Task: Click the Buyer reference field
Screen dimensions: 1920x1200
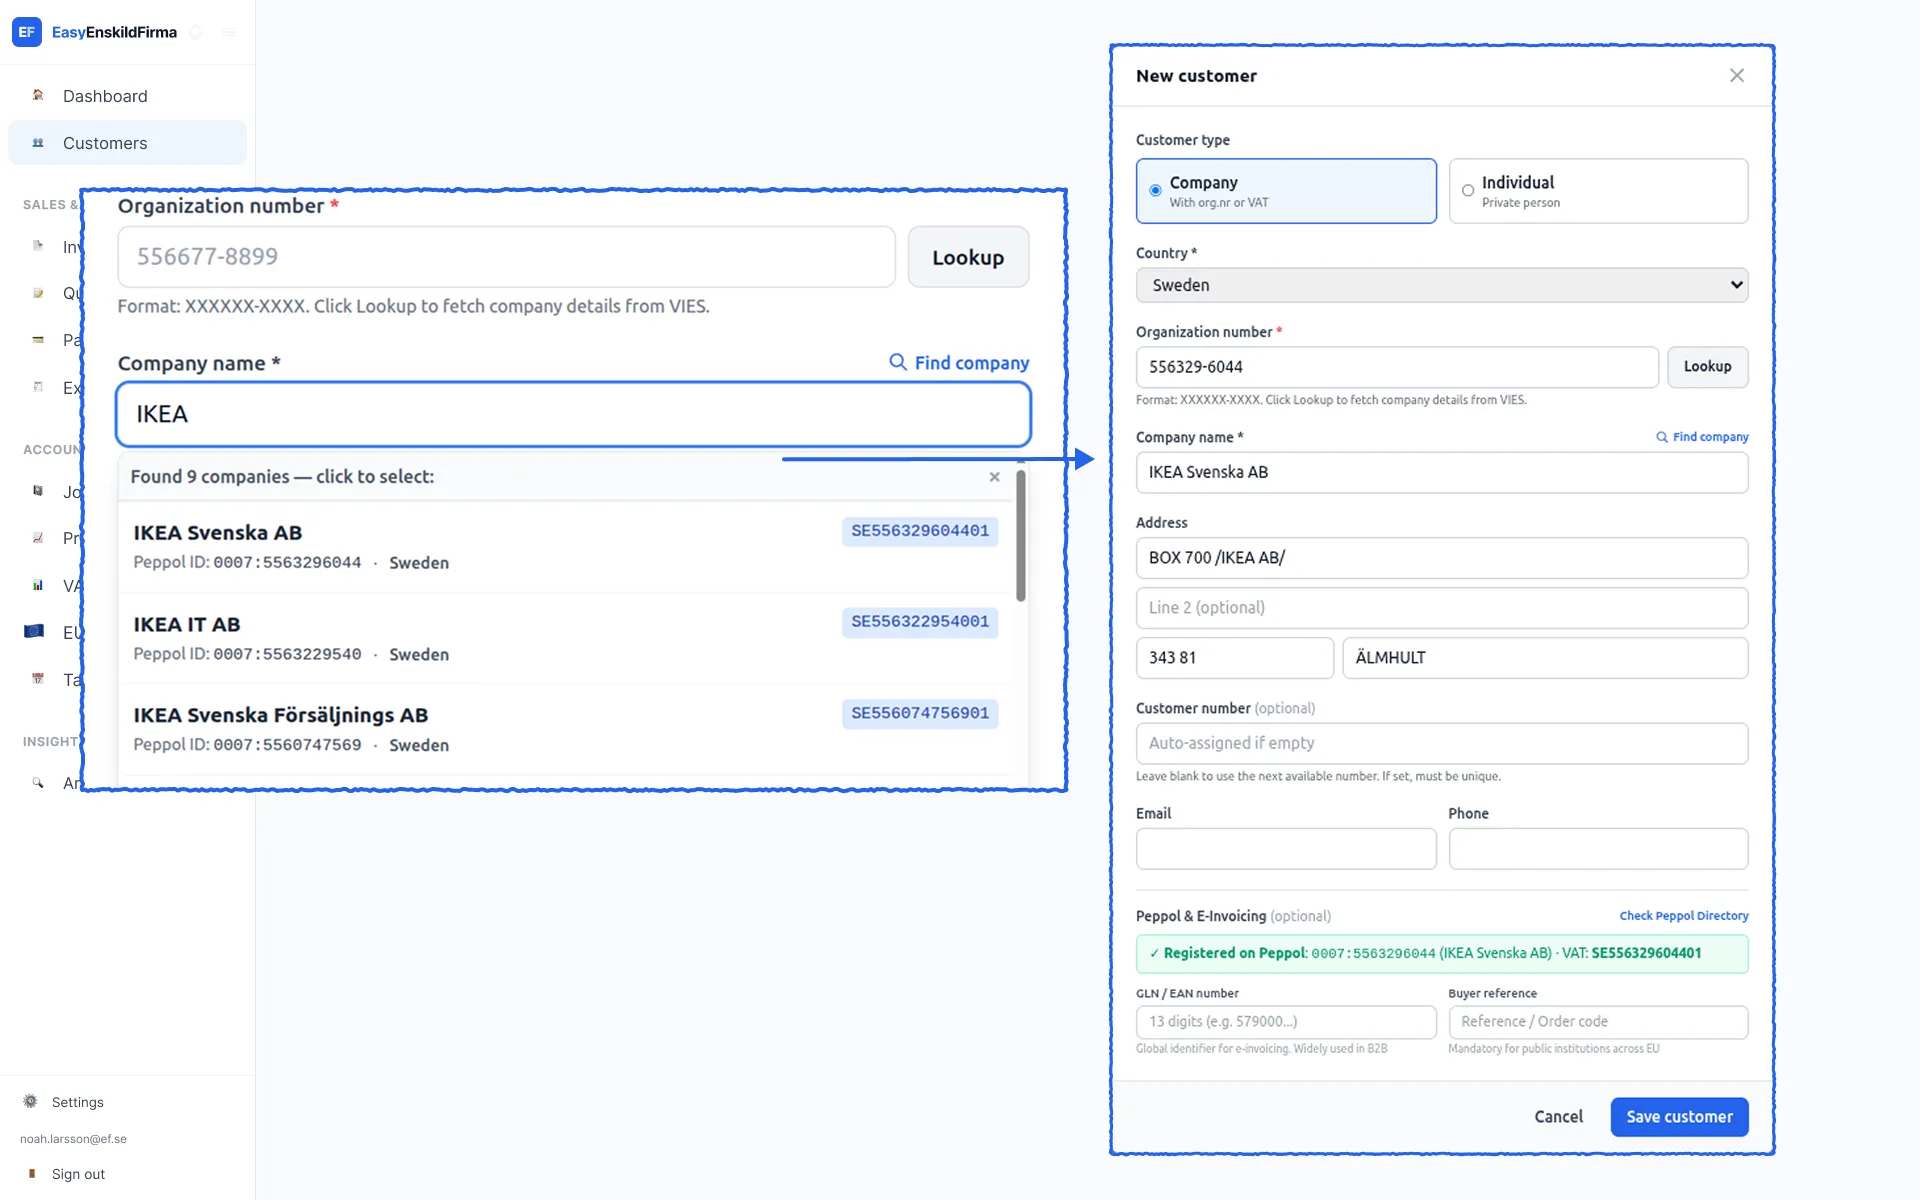Action: click(1598, 1022)
